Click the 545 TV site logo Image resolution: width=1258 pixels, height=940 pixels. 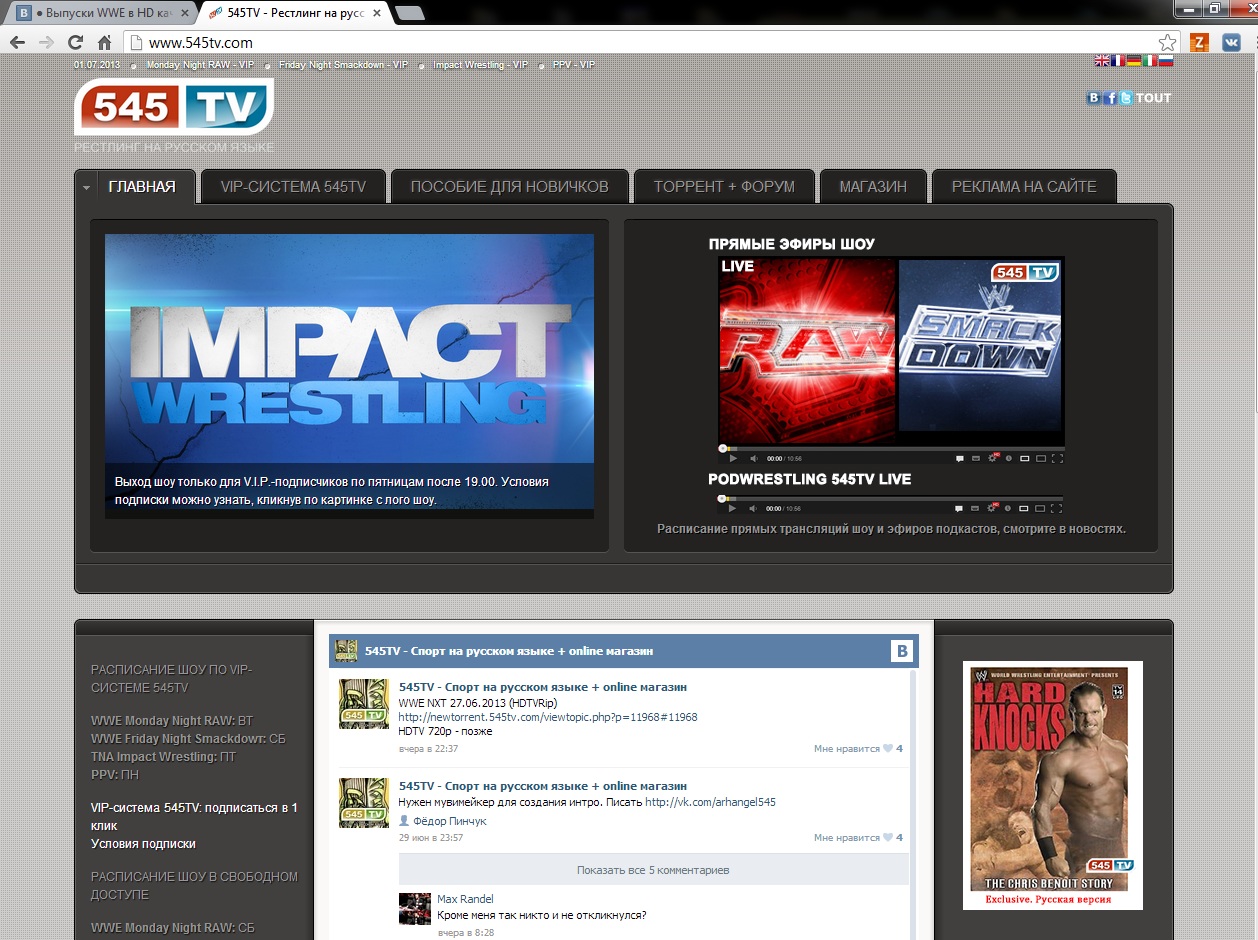(174, 106)
